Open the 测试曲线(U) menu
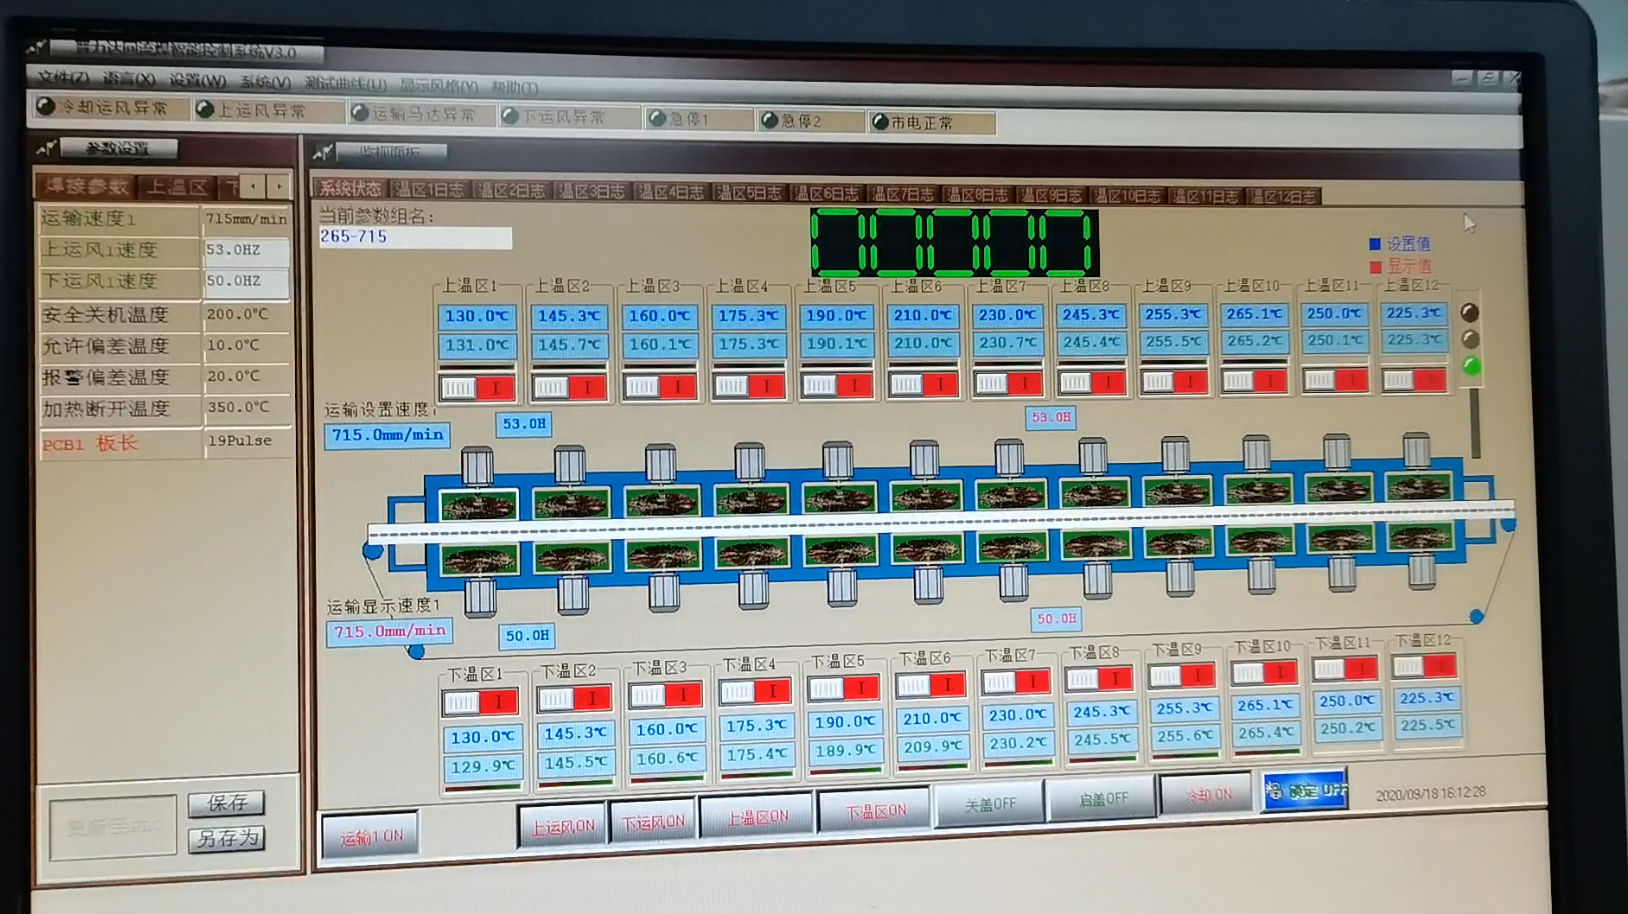Screen dimensions: 1628x914 pos(345,84)
